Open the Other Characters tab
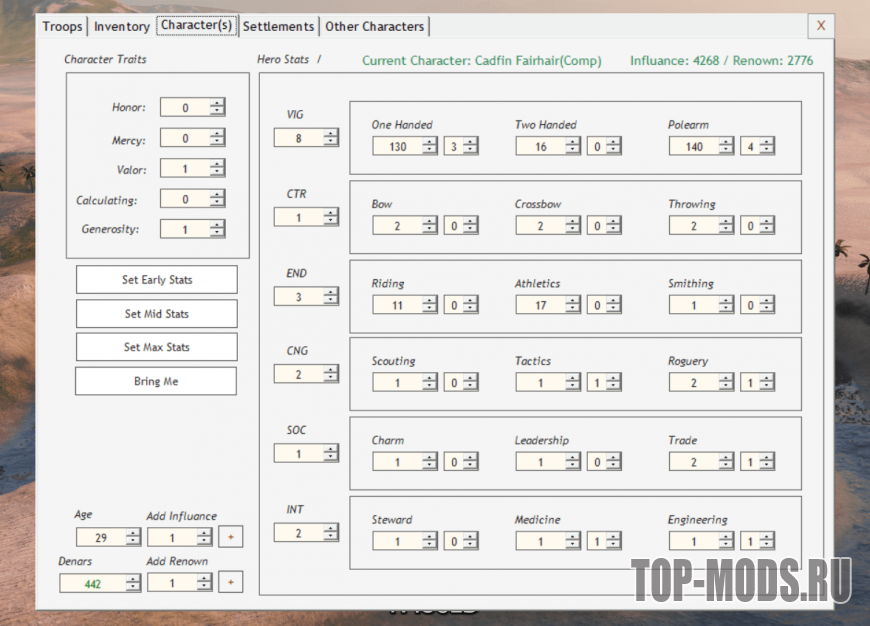This screenshot has width=870, height=626. tap(375, 26)
